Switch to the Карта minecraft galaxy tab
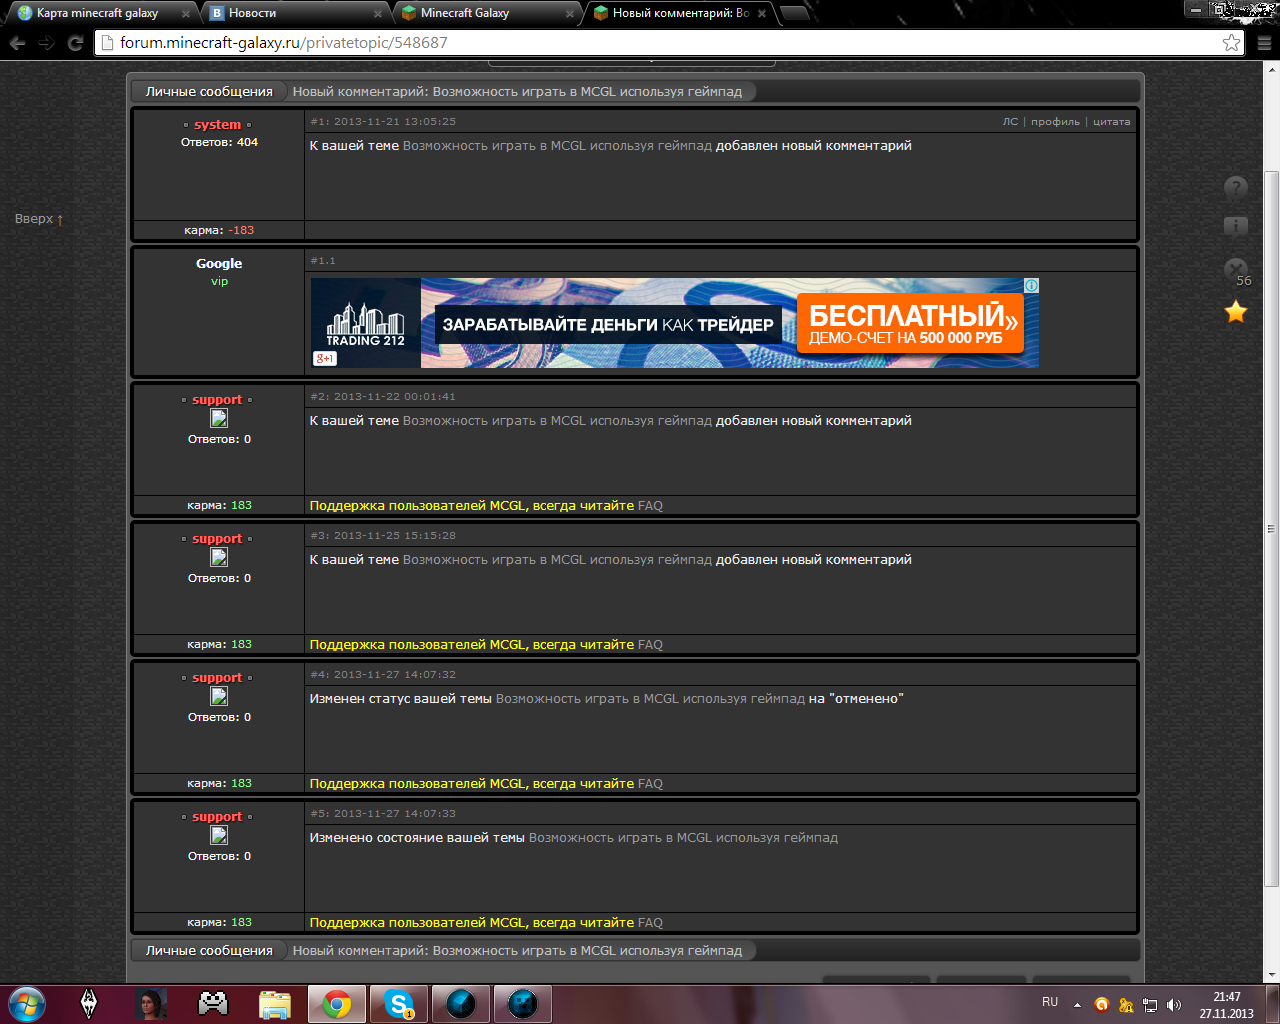 tap(97, 13)
